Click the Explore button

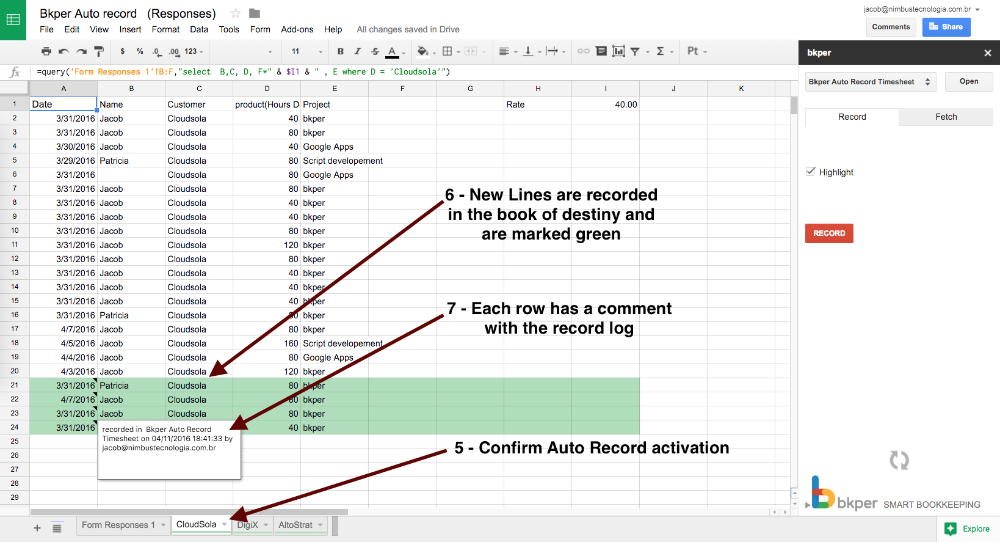pyautogui.click(x=967, y=529)
